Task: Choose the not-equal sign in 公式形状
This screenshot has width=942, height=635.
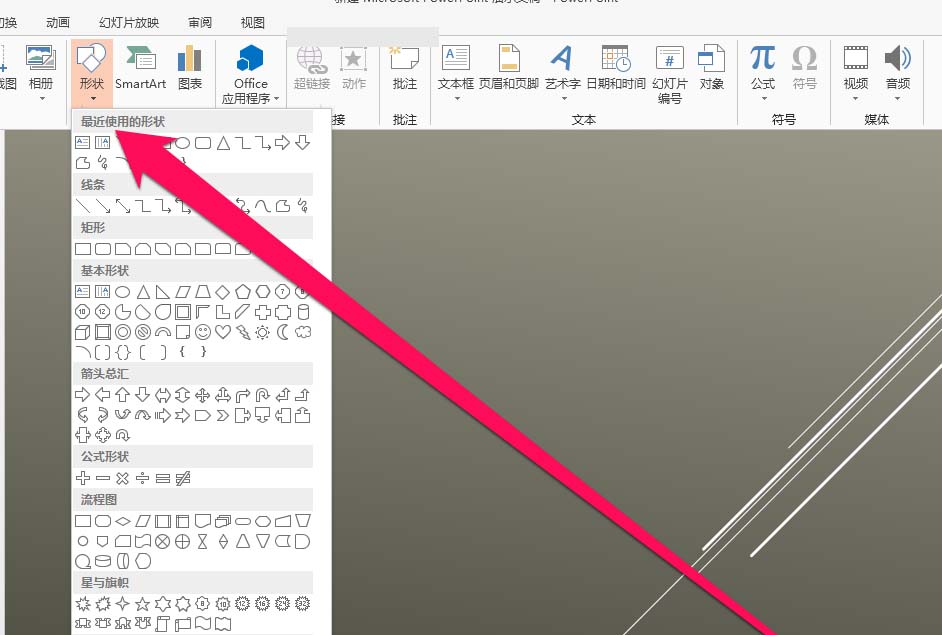Action: (183, 478)
